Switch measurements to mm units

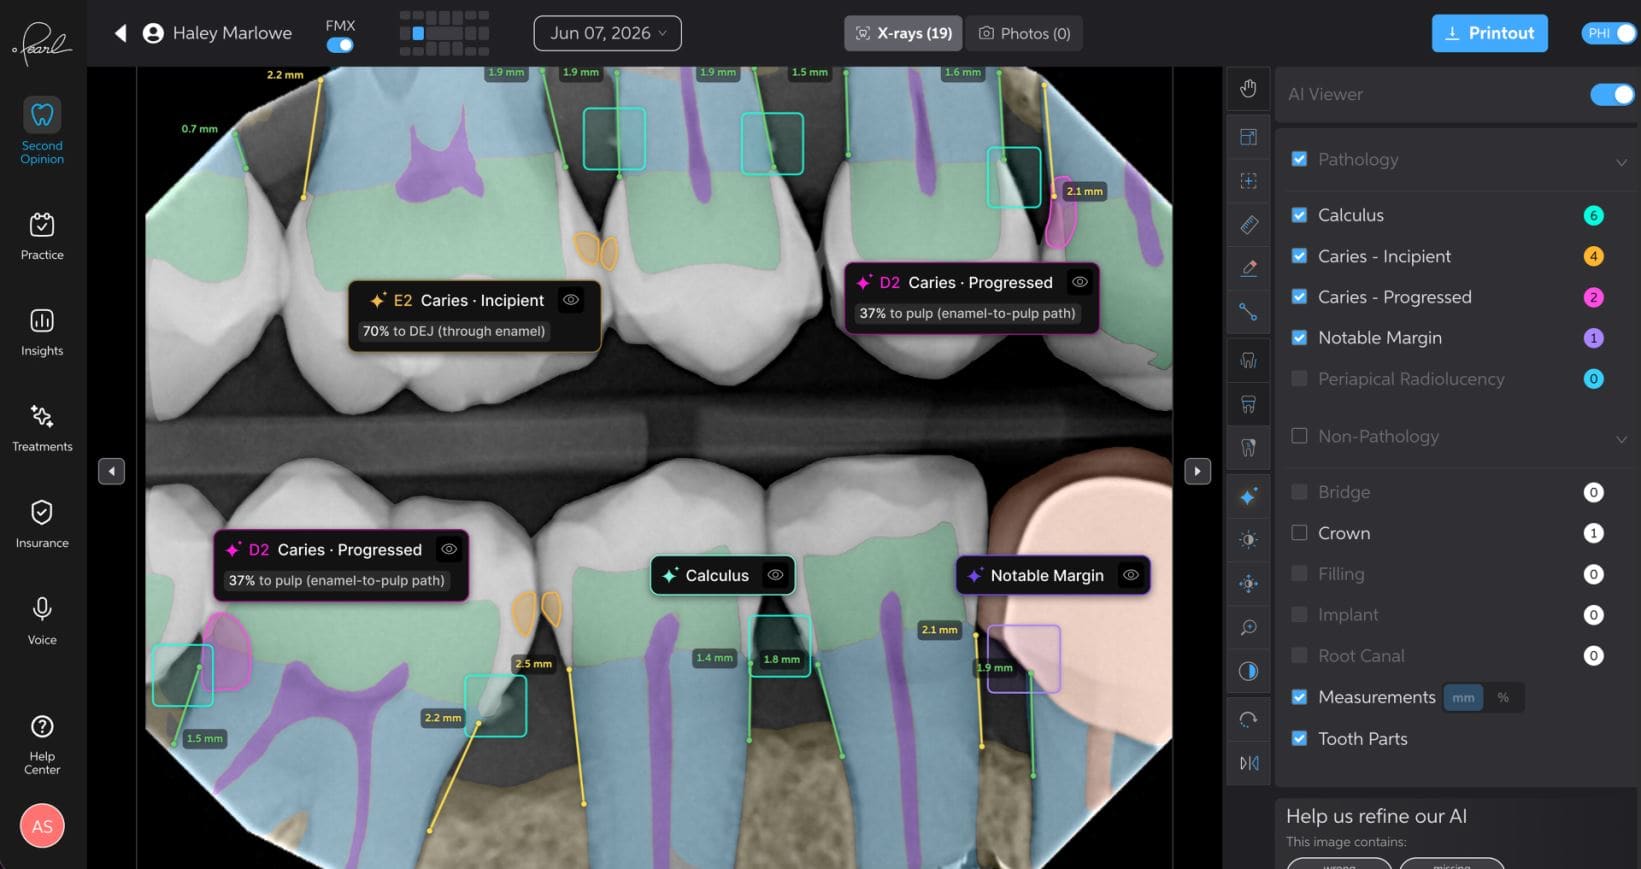pyautogui.click(x=1463, y=698)
